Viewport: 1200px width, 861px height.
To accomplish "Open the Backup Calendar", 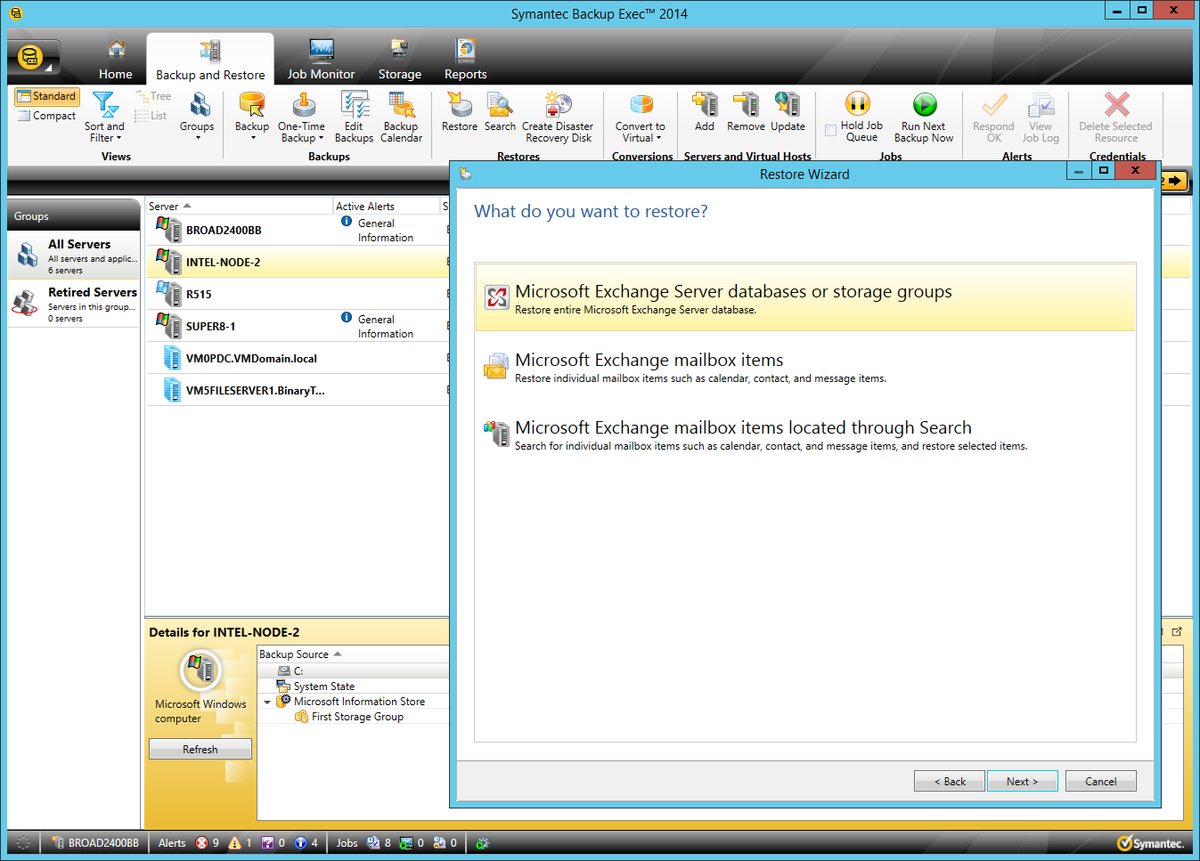I will (401, 113).
